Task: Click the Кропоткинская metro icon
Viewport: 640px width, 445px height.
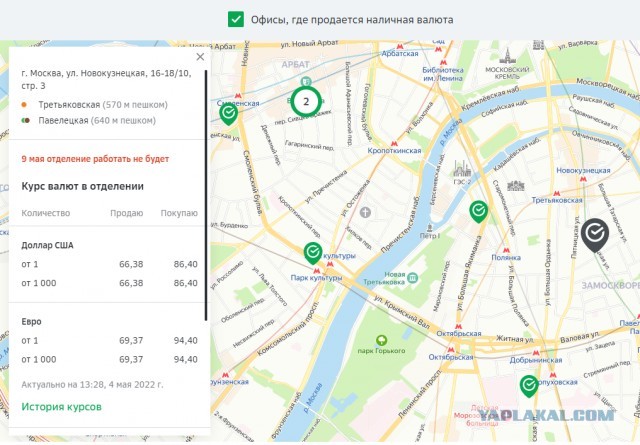Action: point(394,143)
